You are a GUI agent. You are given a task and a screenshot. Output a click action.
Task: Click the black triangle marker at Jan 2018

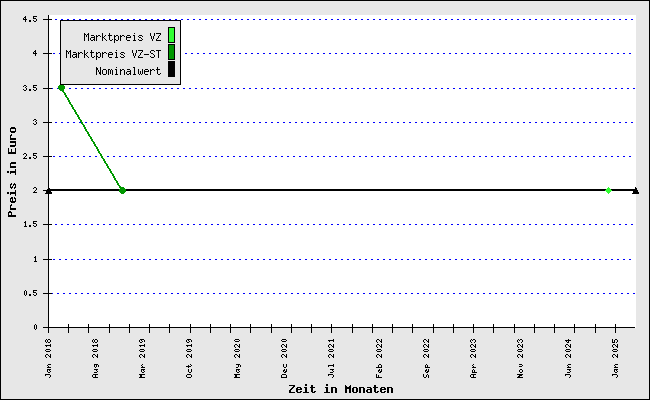49,191
